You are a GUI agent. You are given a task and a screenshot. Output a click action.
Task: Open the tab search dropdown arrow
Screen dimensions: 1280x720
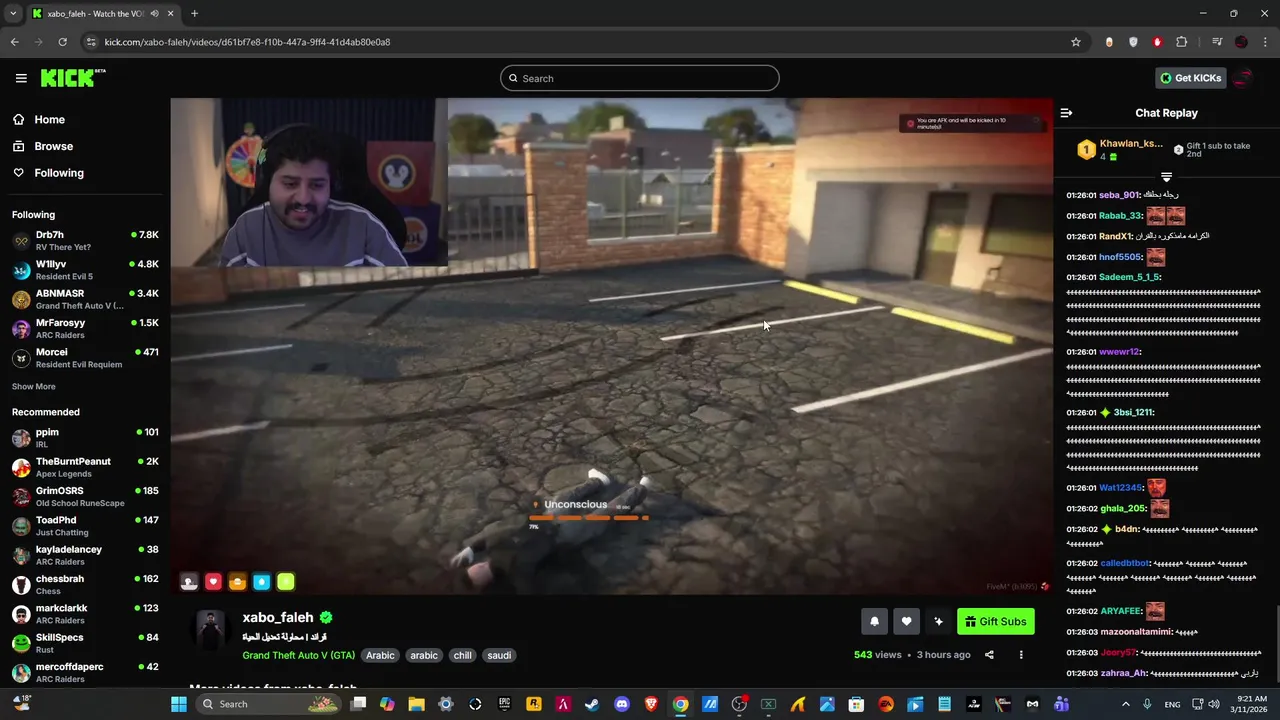coord(13,14)
